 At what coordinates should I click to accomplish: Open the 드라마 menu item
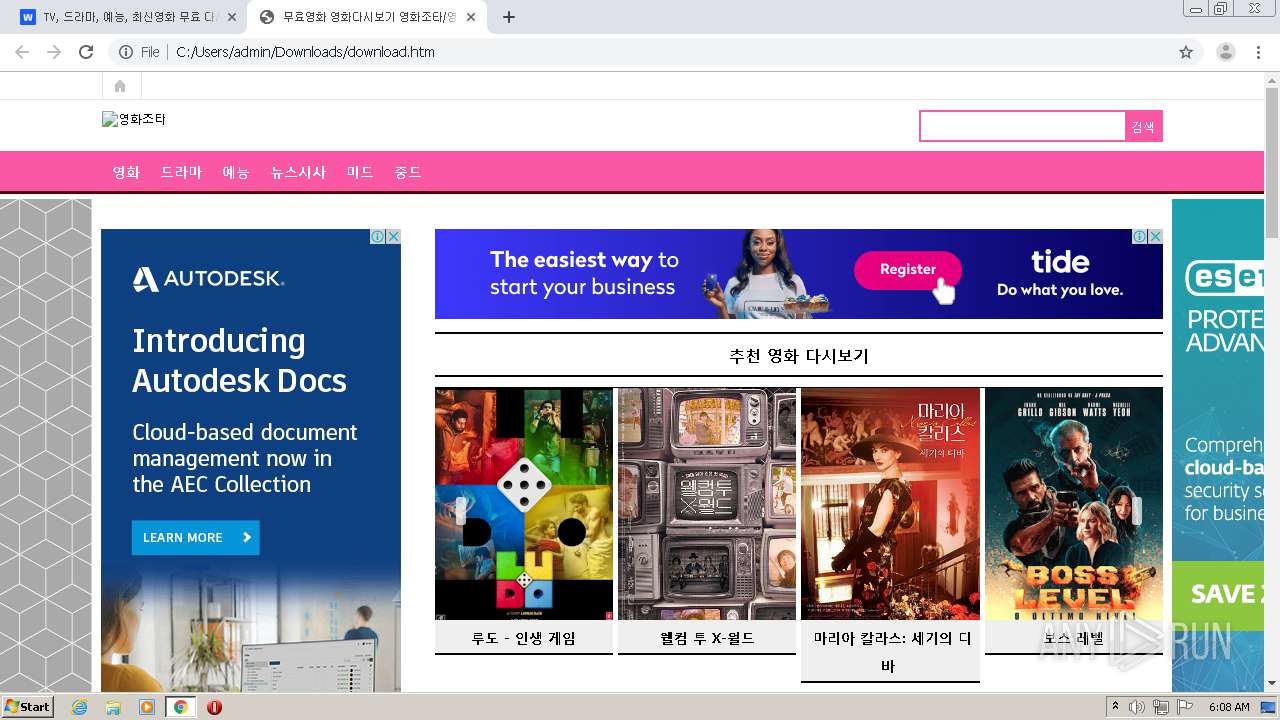181,172
